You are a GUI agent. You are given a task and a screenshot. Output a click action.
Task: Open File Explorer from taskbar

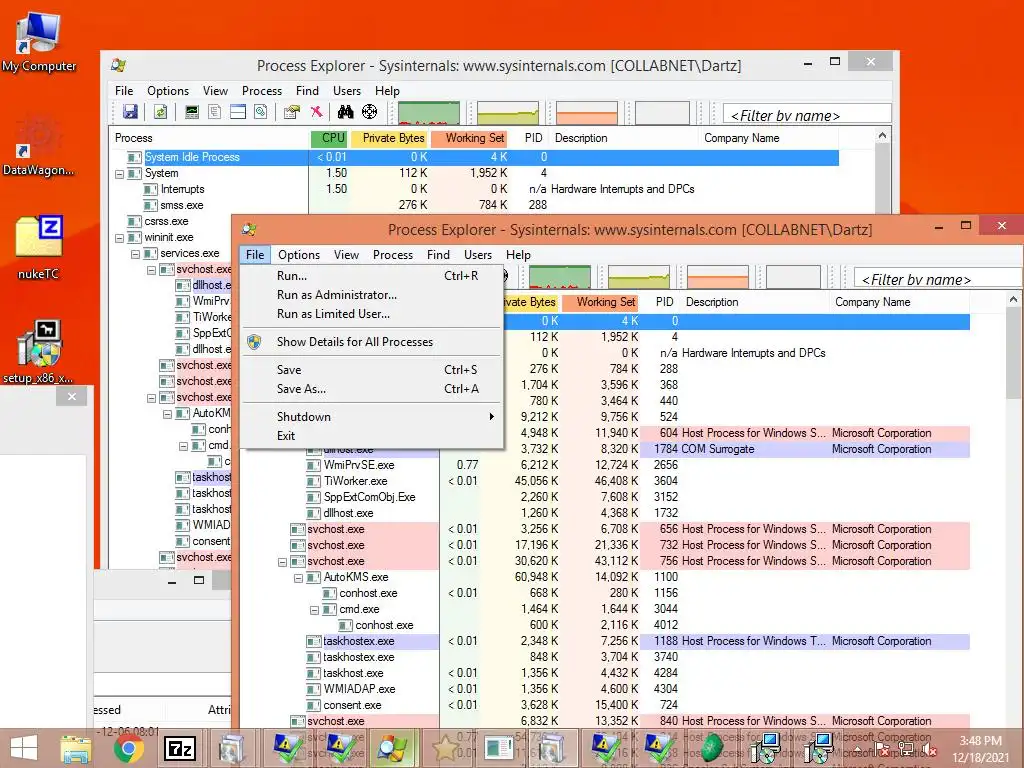tap(76, 748)
